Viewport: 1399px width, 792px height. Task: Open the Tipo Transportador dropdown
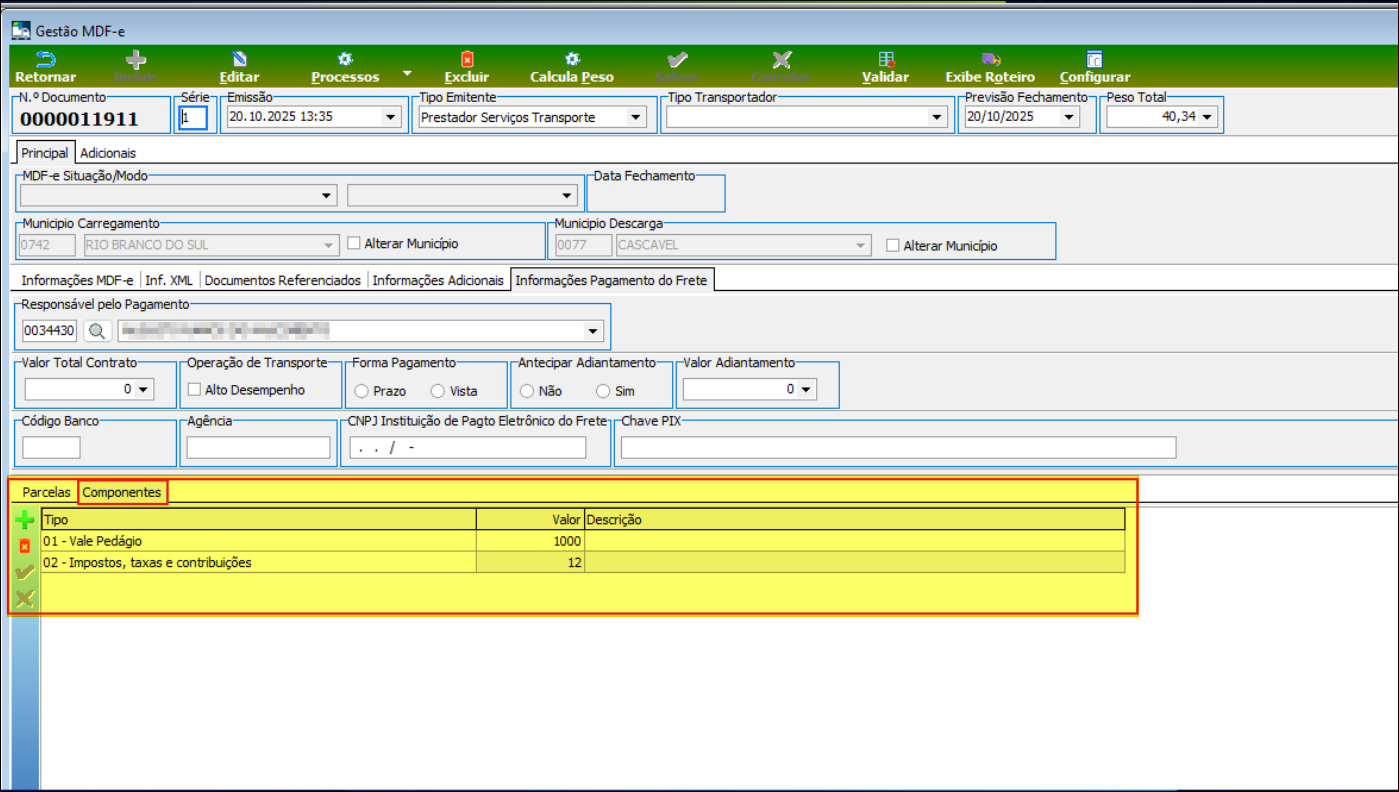936,117
